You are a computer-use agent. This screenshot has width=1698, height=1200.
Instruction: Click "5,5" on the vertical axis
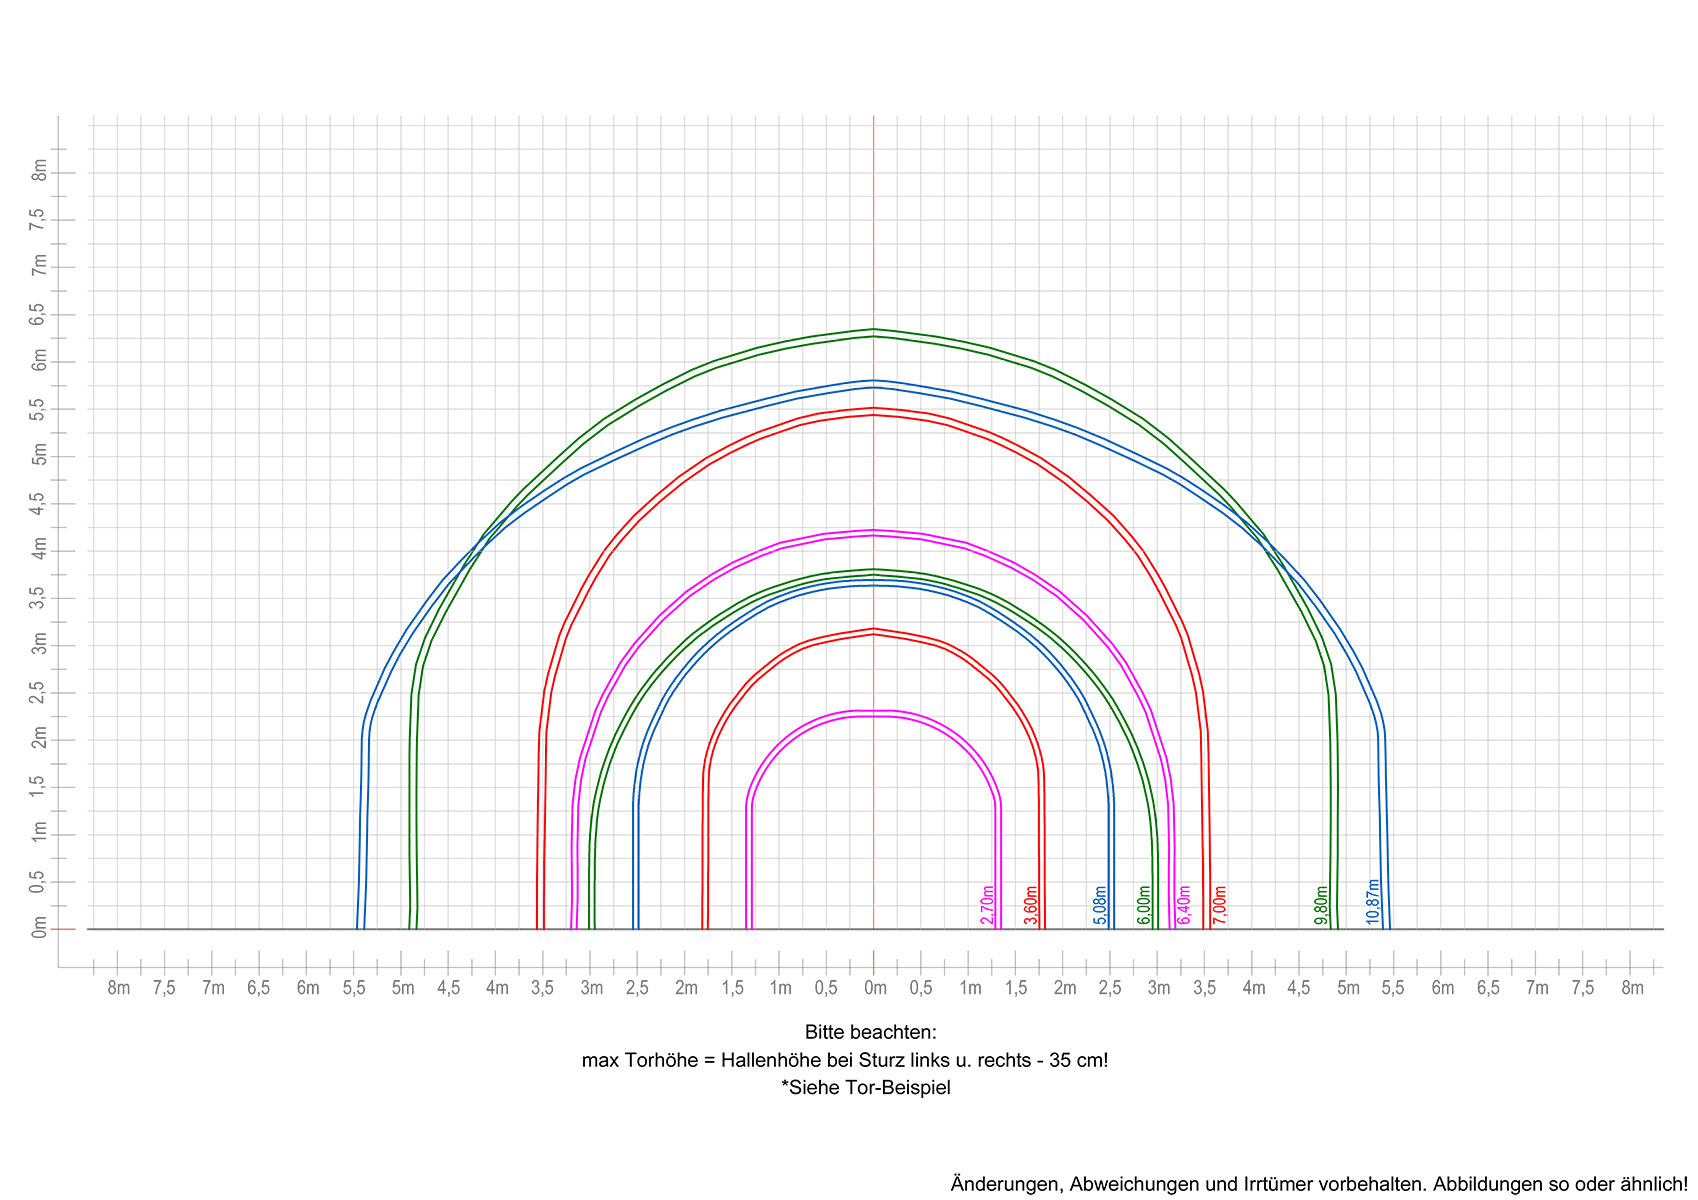tap(39, 408)
